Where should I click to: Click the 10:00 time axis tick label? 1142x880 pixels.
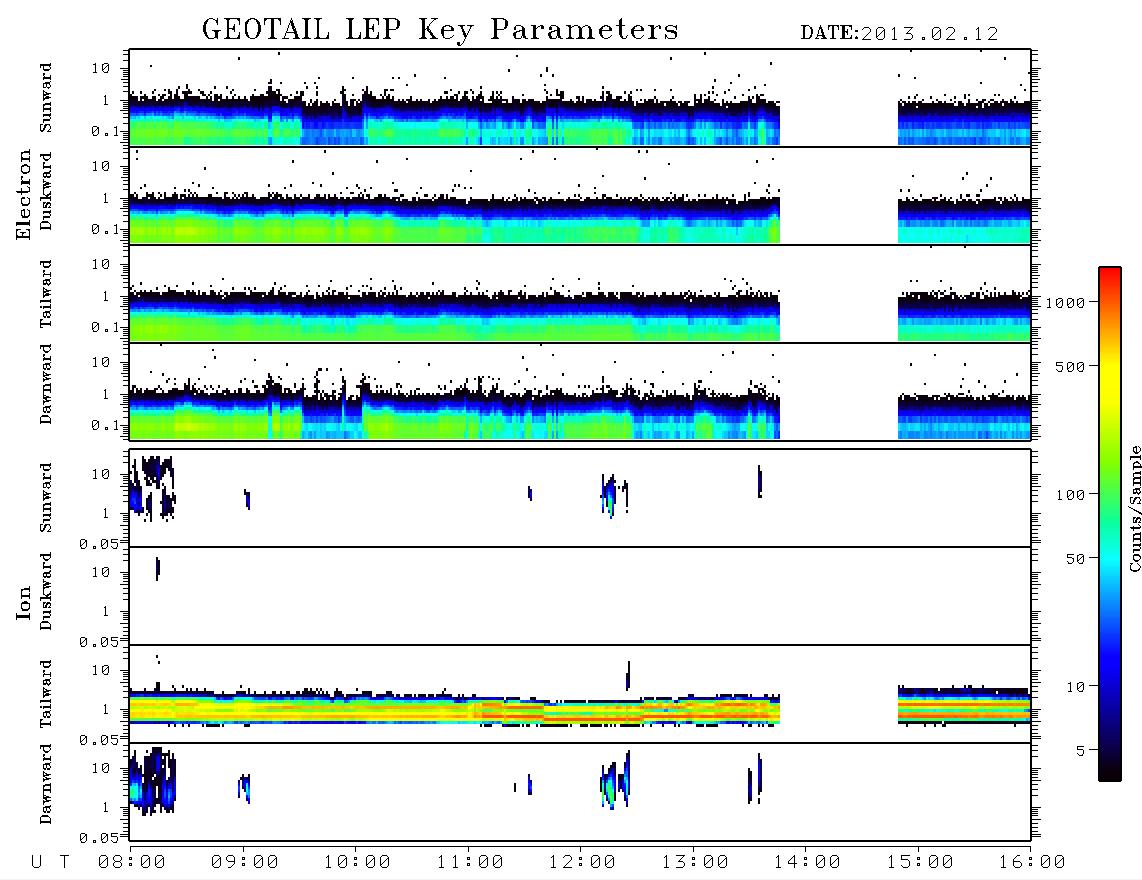click(x=357, y=862)
